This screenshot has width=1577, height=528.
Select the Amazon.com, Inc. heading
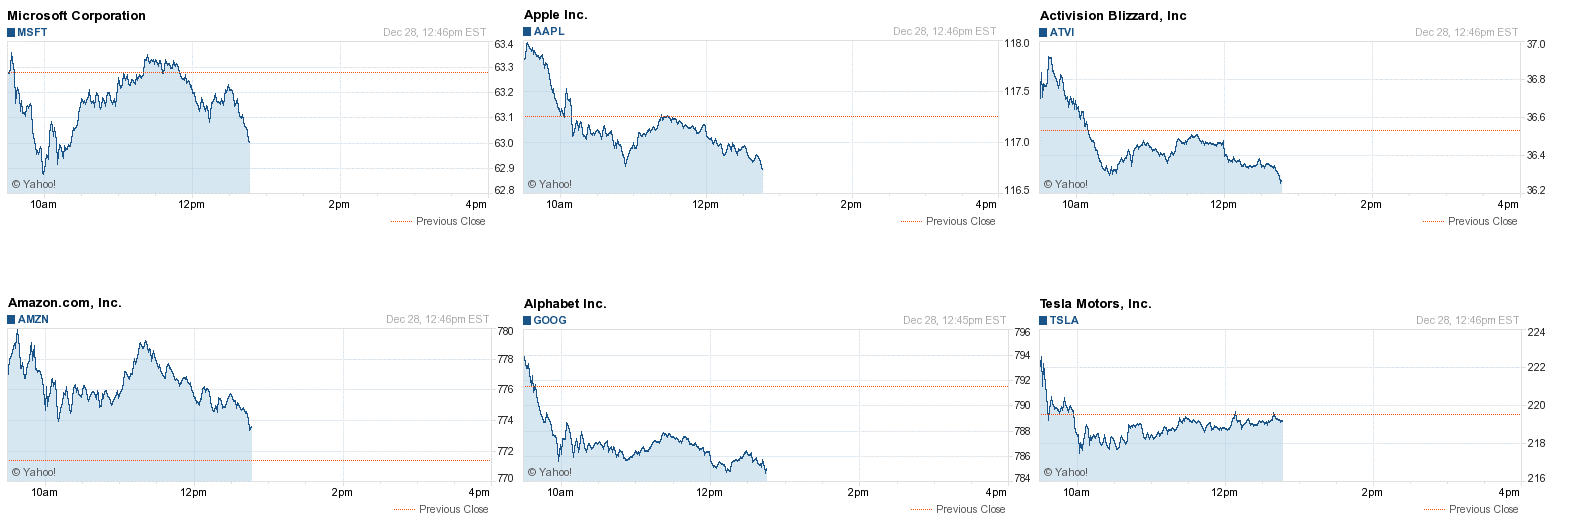click(64, 302)
